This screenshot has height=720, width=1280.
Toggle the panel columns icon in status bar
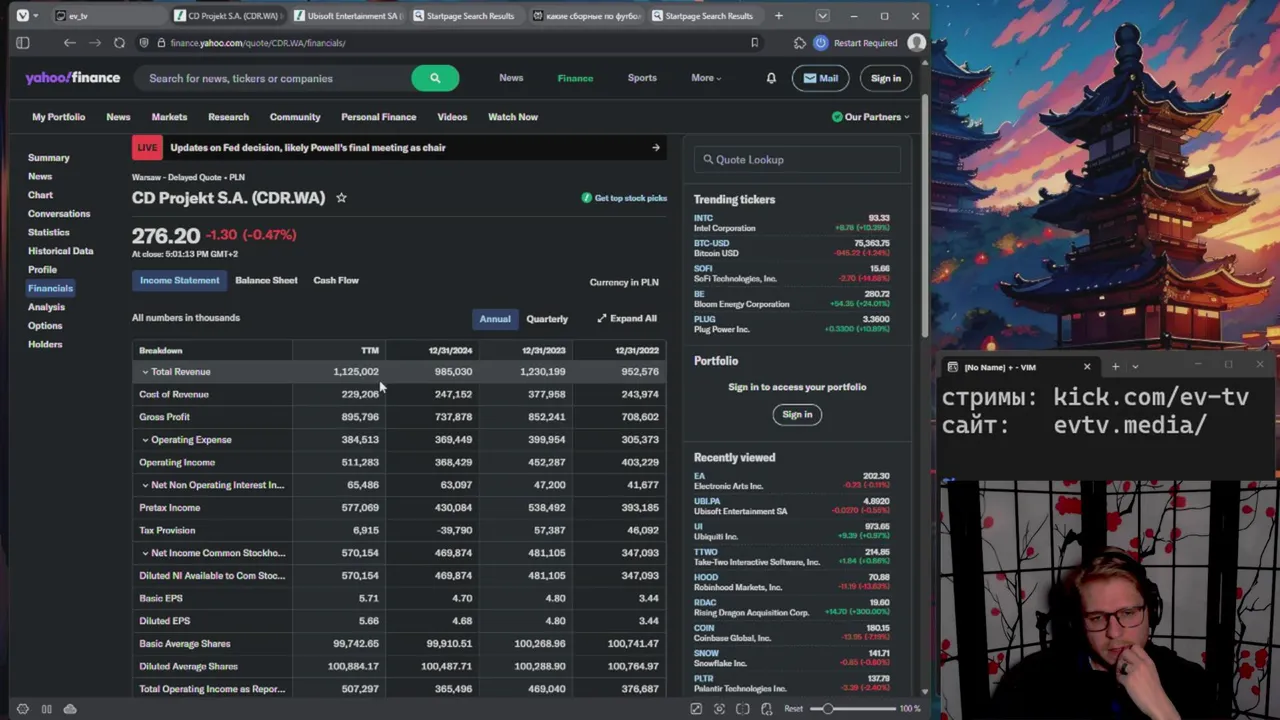[x=46, y=709]
